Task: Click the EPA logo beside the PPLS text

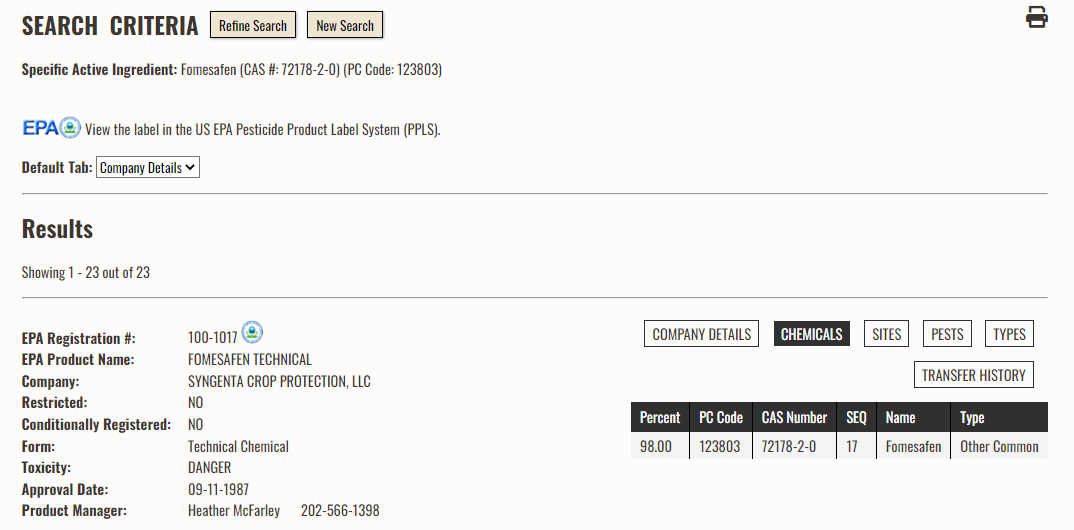Action: pos(51,128)
